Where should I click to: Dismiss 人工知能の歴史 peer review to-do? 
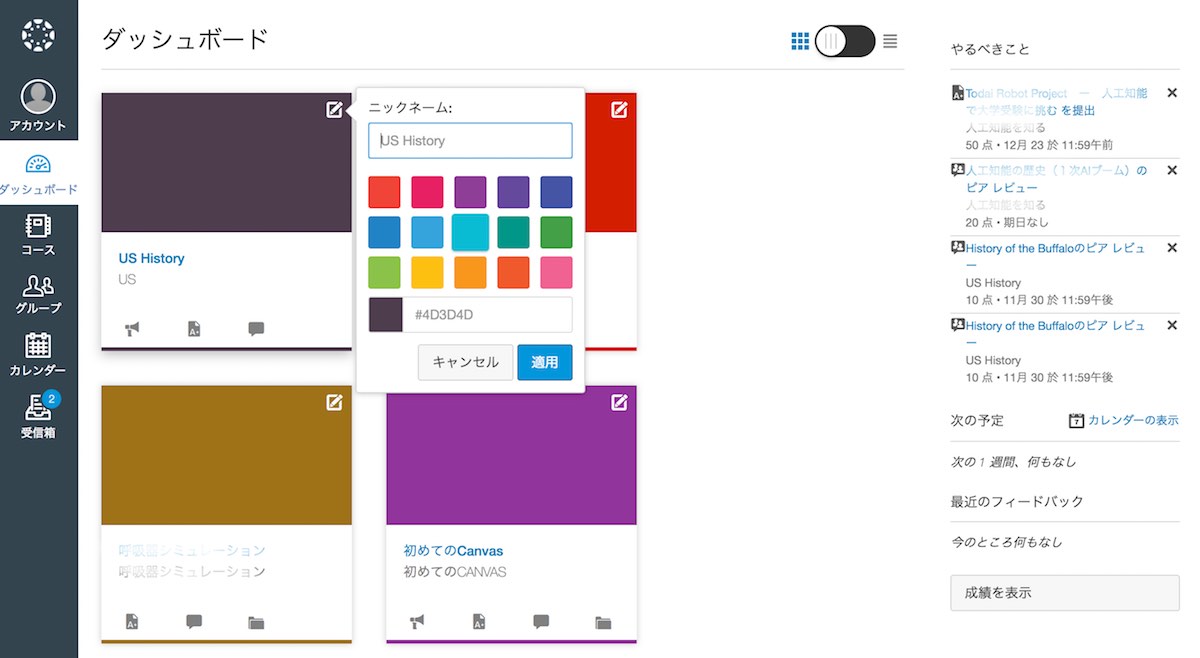pyautogui.click(x=1172, y=170)
